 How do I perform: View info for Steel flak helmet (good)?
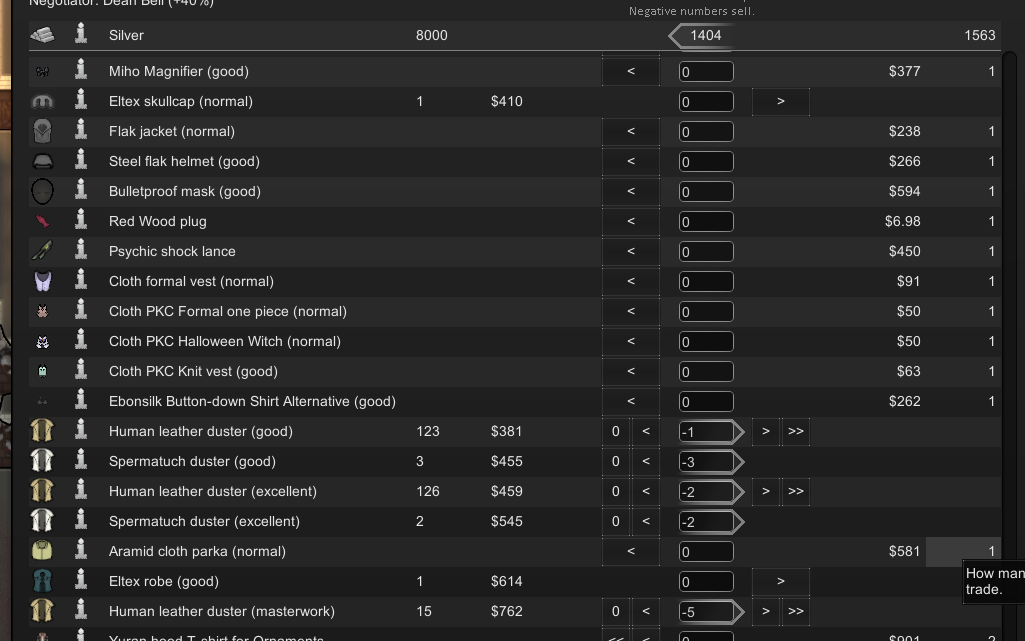point(81,161)
